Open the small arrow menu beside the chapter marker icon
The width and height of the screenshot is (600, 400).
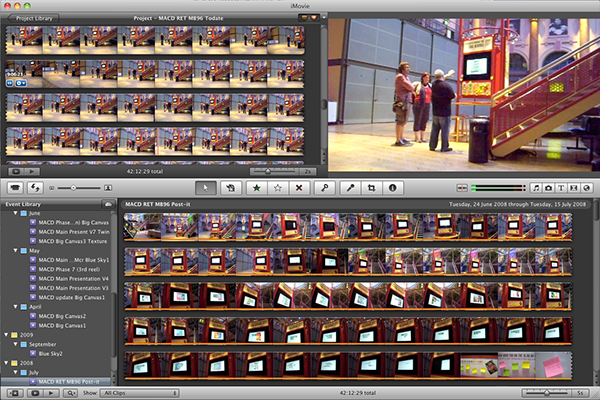[324, 18]
